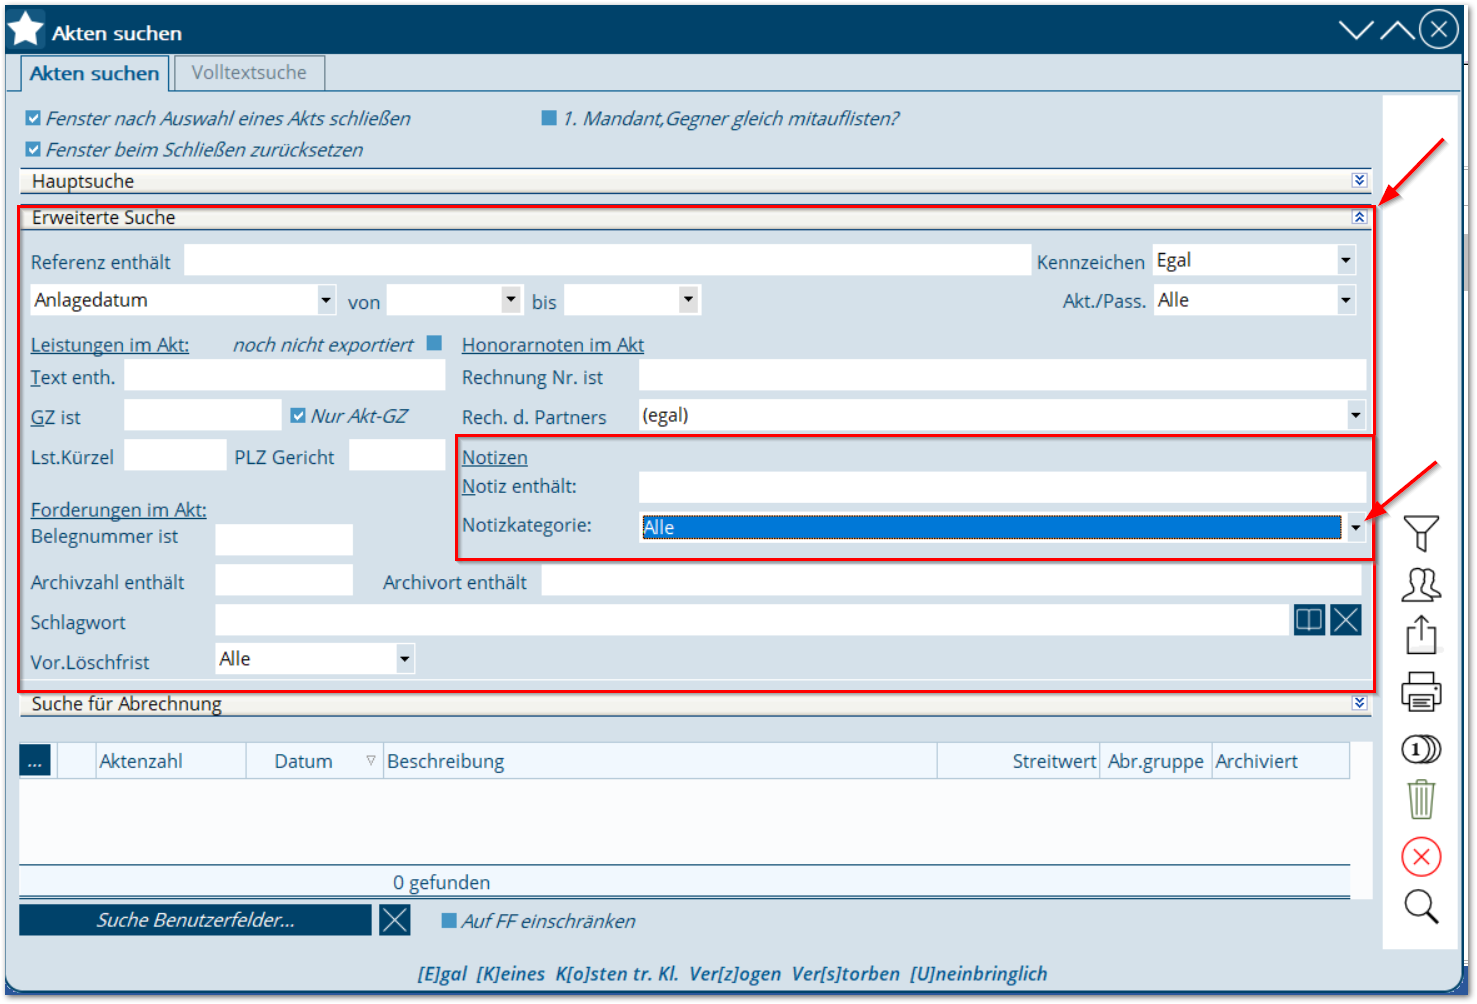1477x1004 pixels.
Task: Open the Notizkategorie dropdown
Action: (x=1355, y=527)
